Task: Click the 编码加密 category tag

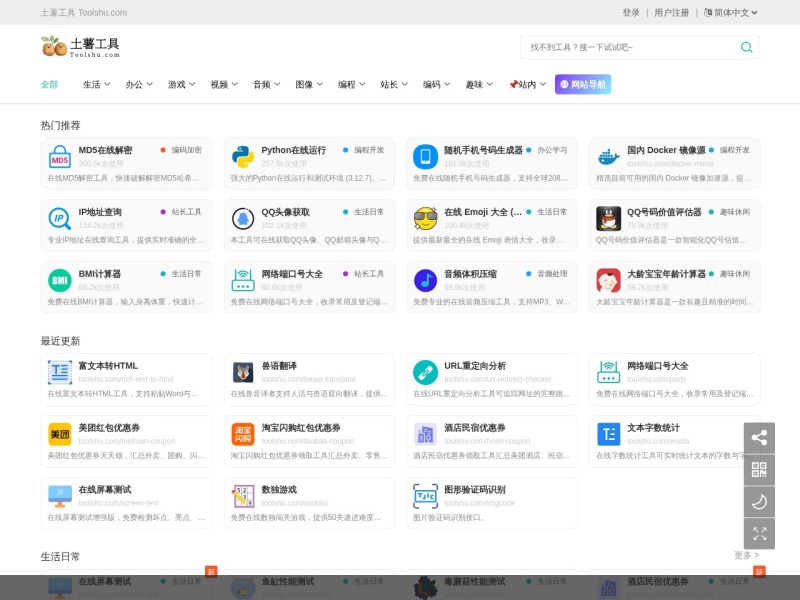Action: pyautogui.click(x=187, y=150)
